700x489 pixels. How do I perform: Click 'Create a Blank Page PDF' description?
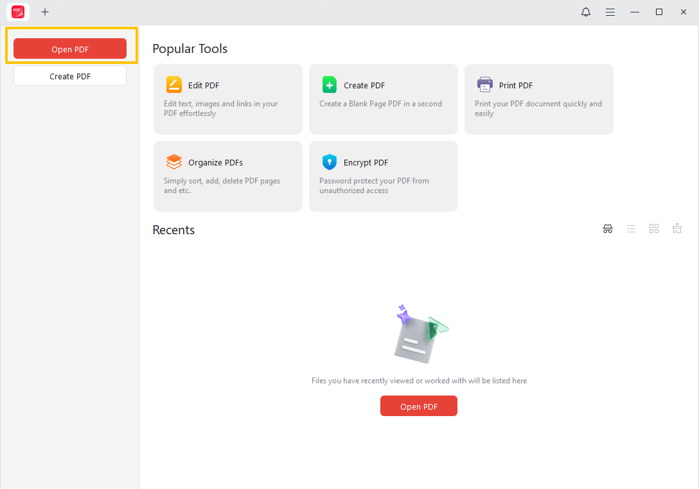(381, 104)
